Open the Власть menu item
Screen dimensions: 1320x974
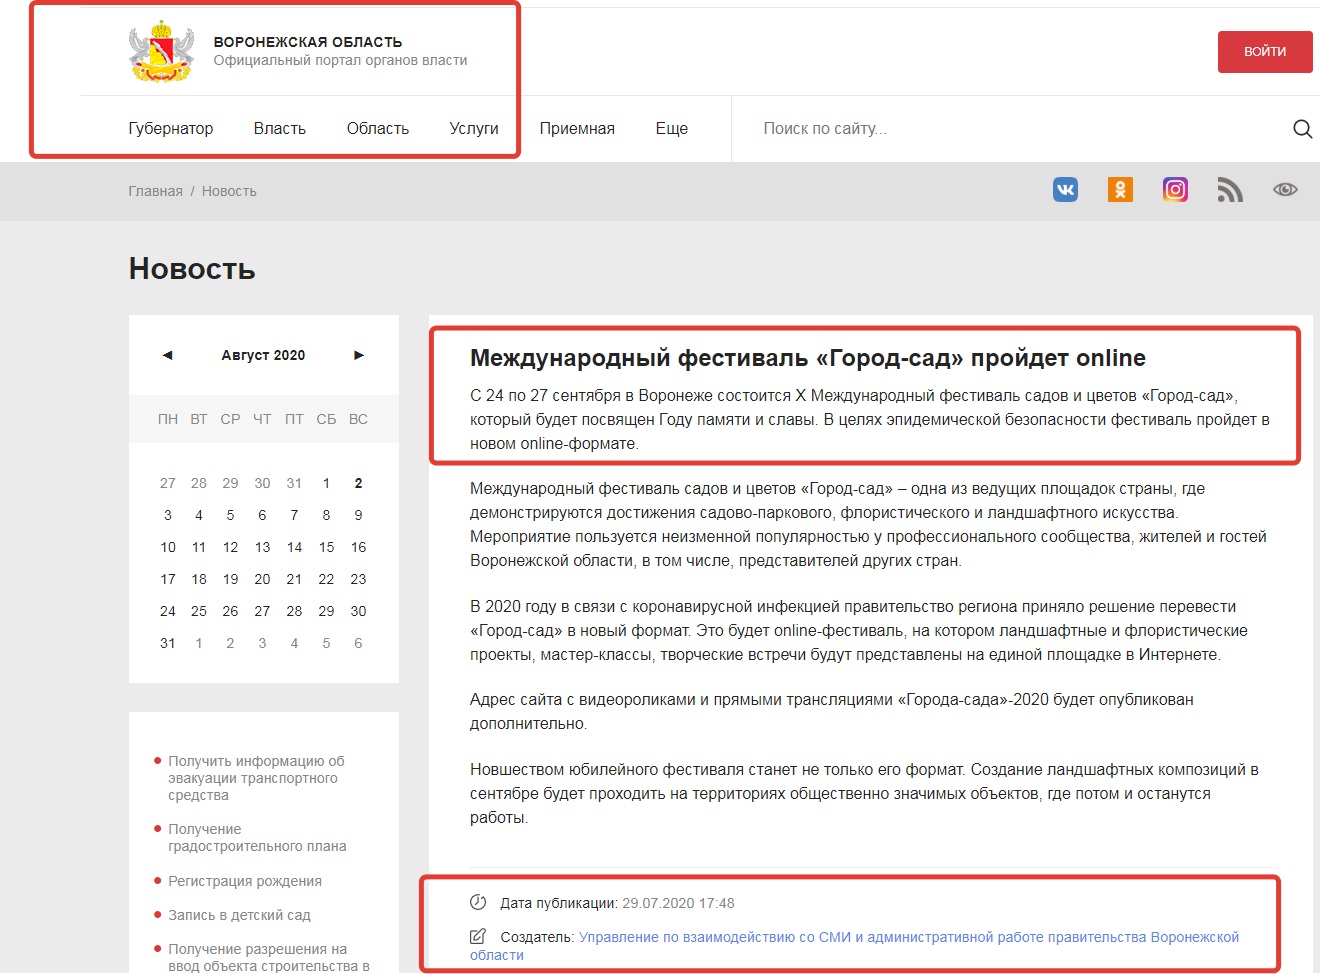pyautogui.click(x=279, y=129)
